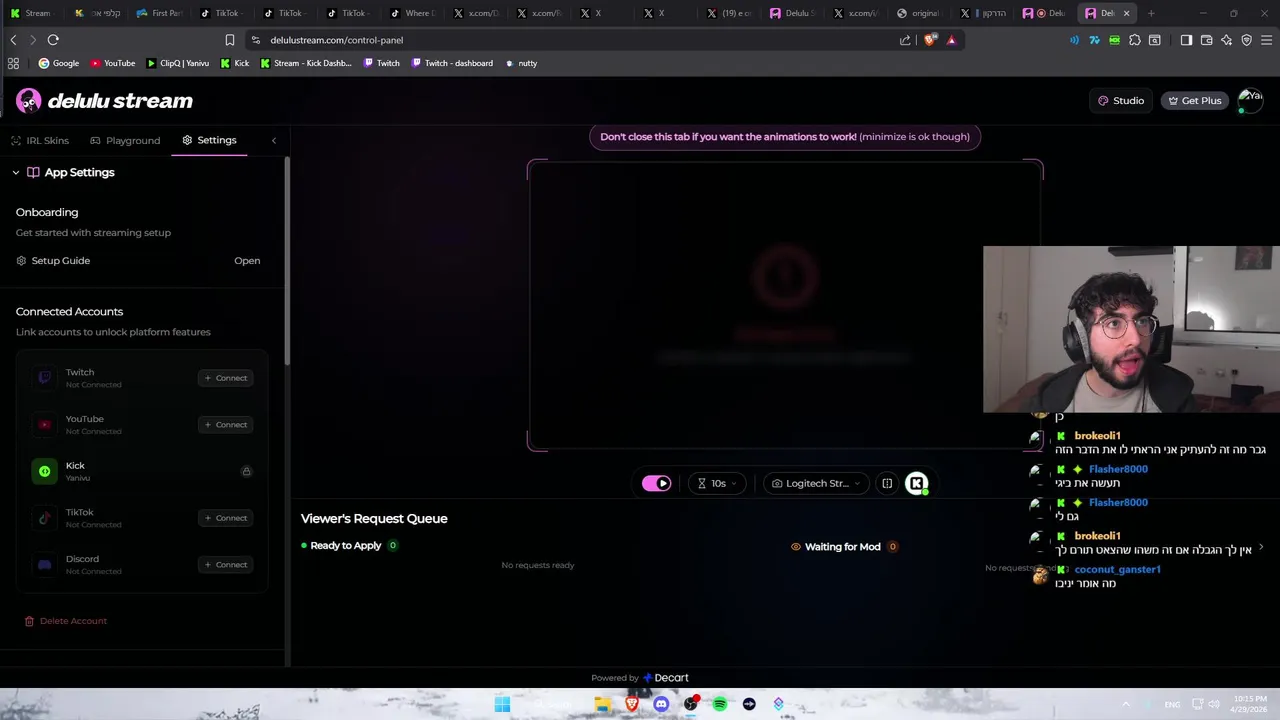Open OBS Studio from taskbar

(x=690, y=704)
